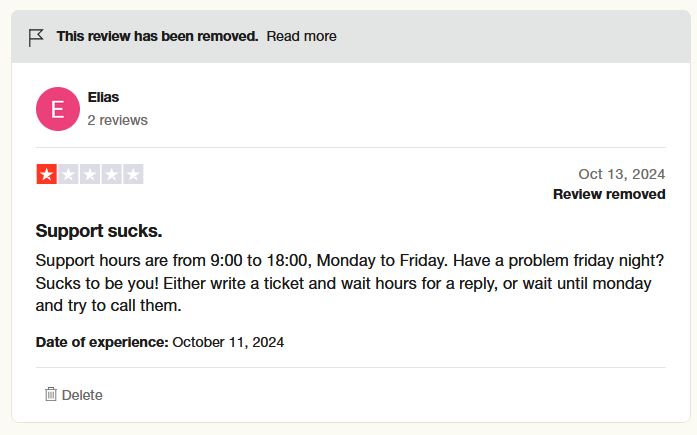Click the fourth grey rating star
The width and height of the screenshot is (697, 435).
(x=112, y=174)
